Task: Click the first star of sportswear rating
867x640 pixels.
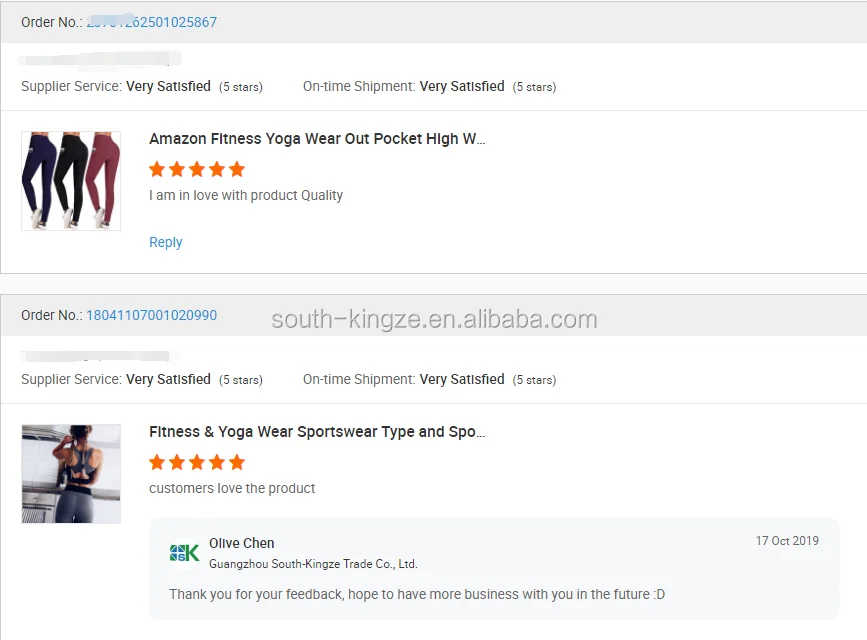Action: tap(157, 462)
